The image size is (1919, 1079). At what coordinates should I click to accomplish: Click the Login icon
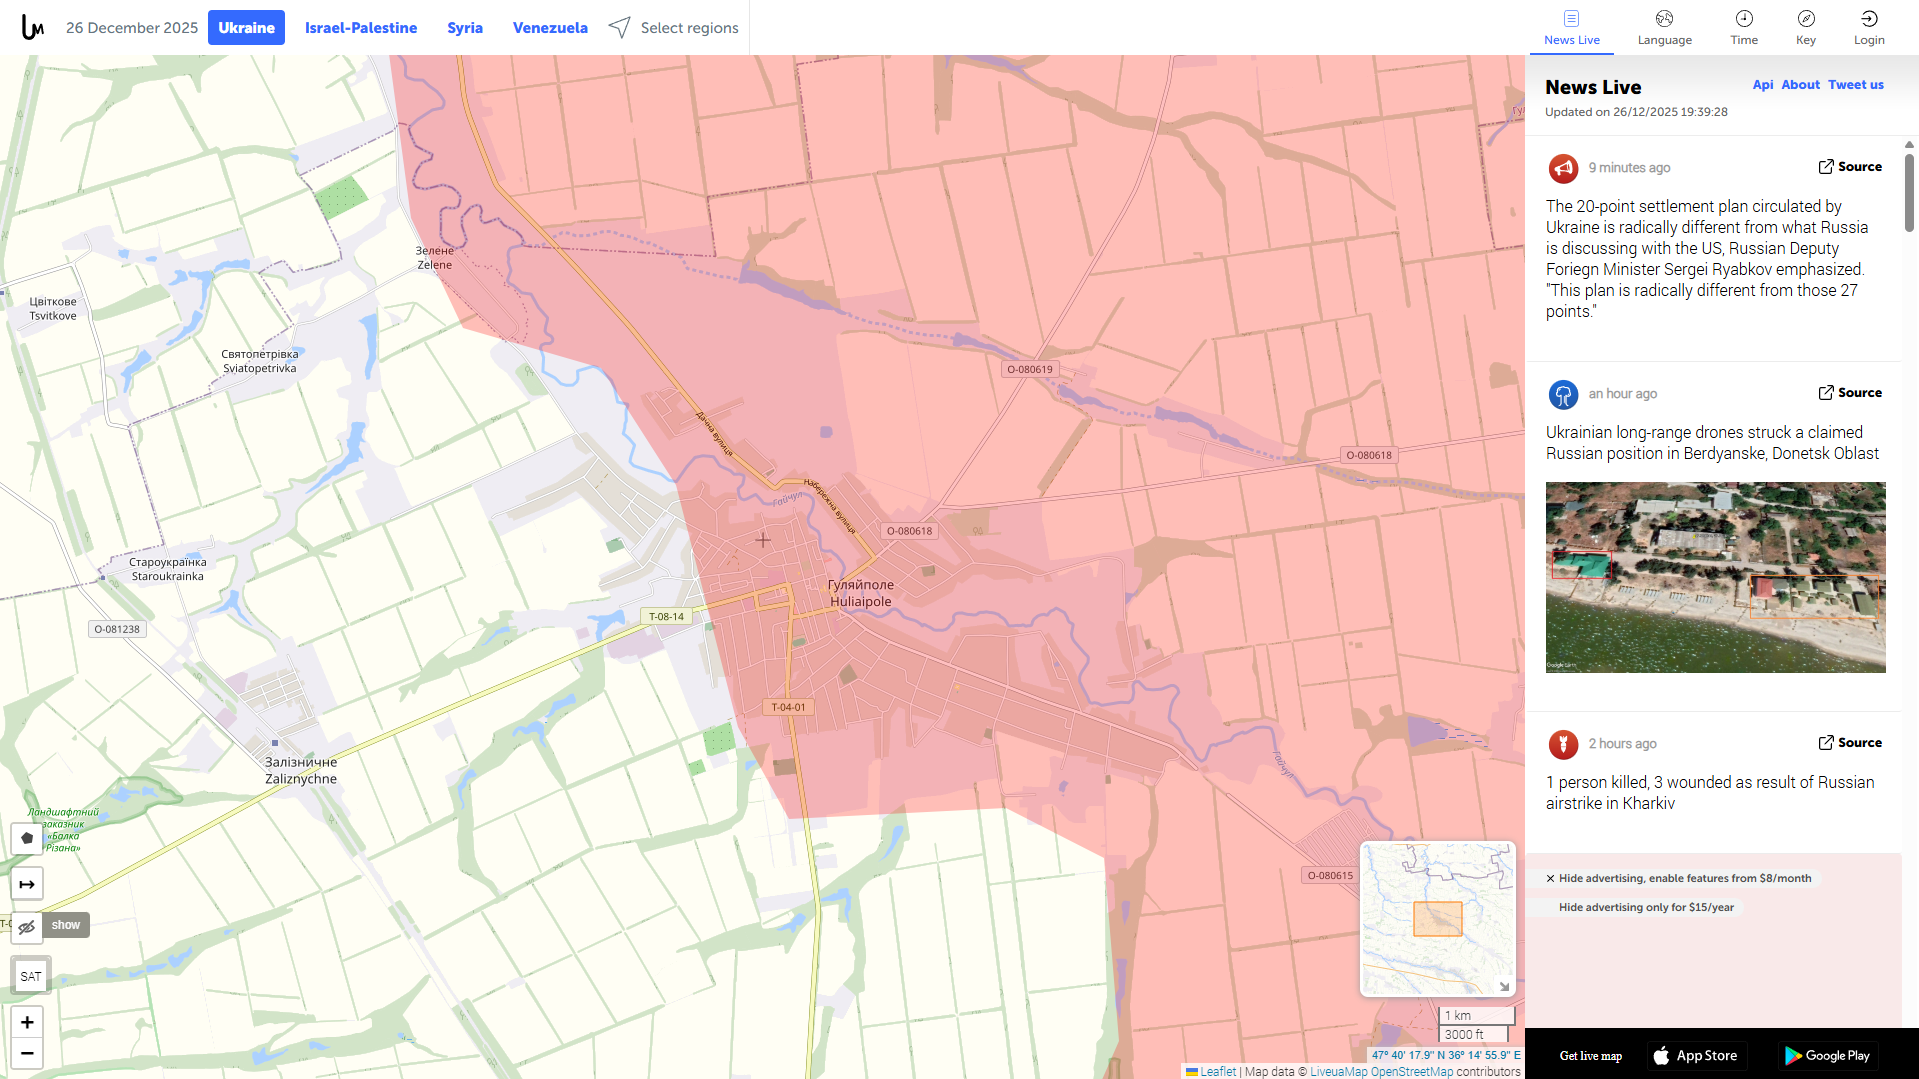coord(1869,18)
